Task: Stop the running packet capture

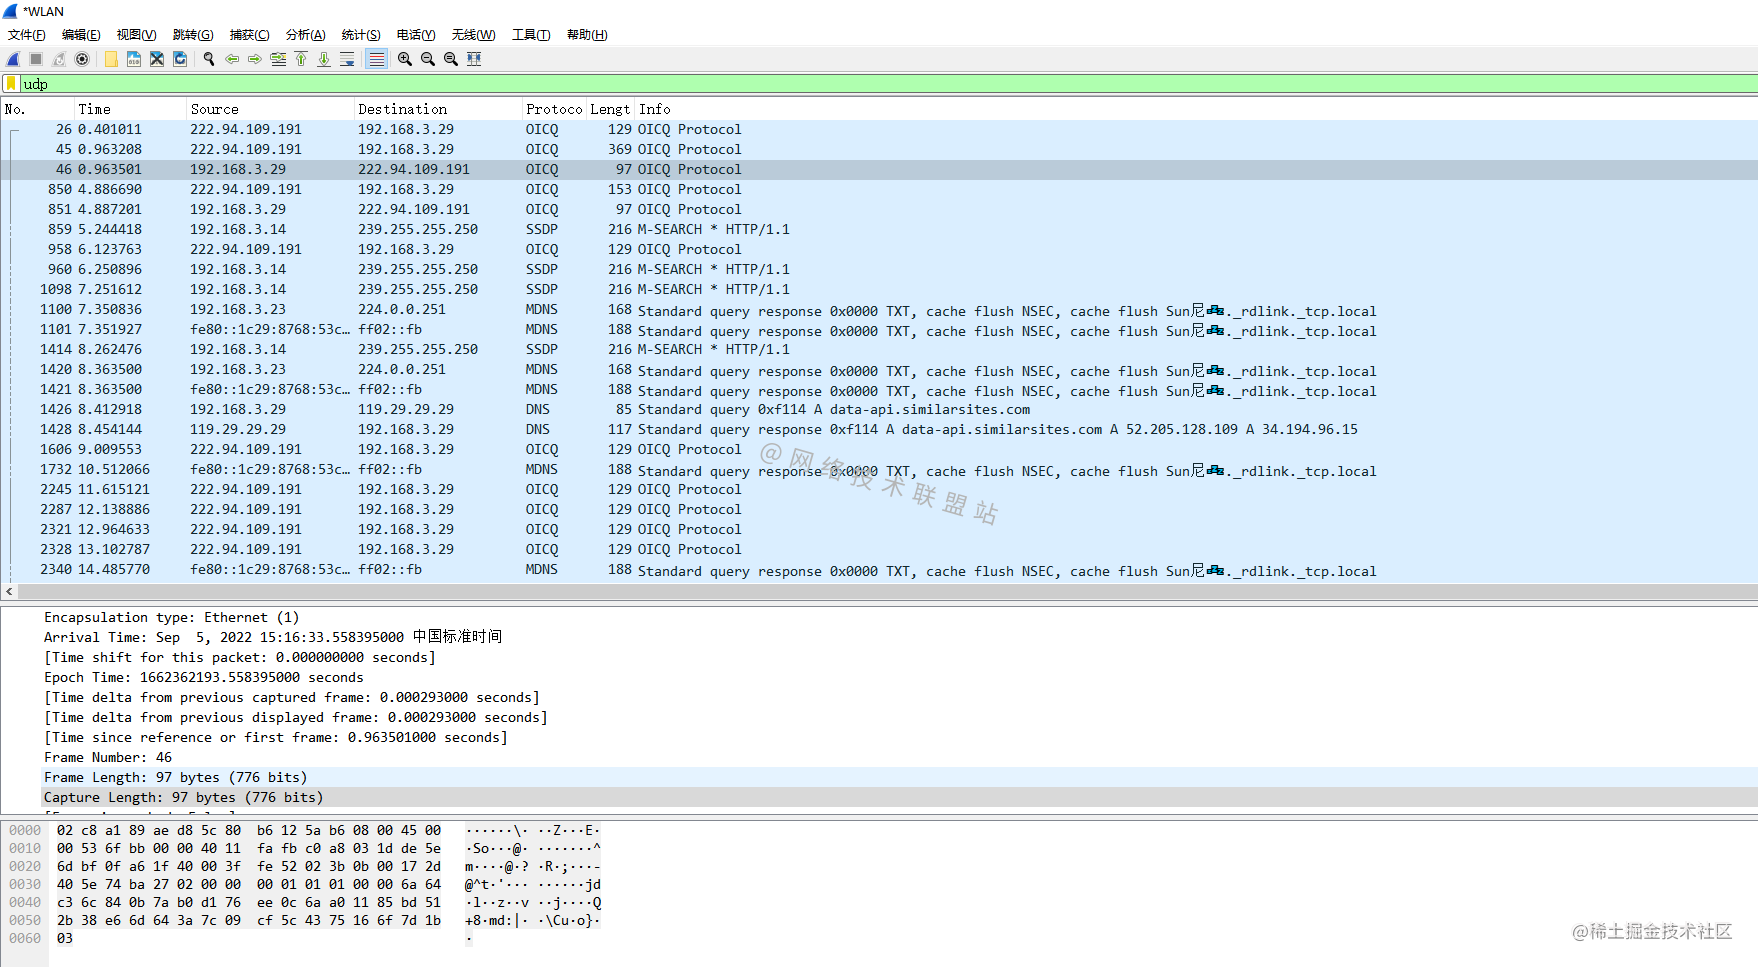Action: 35,59
